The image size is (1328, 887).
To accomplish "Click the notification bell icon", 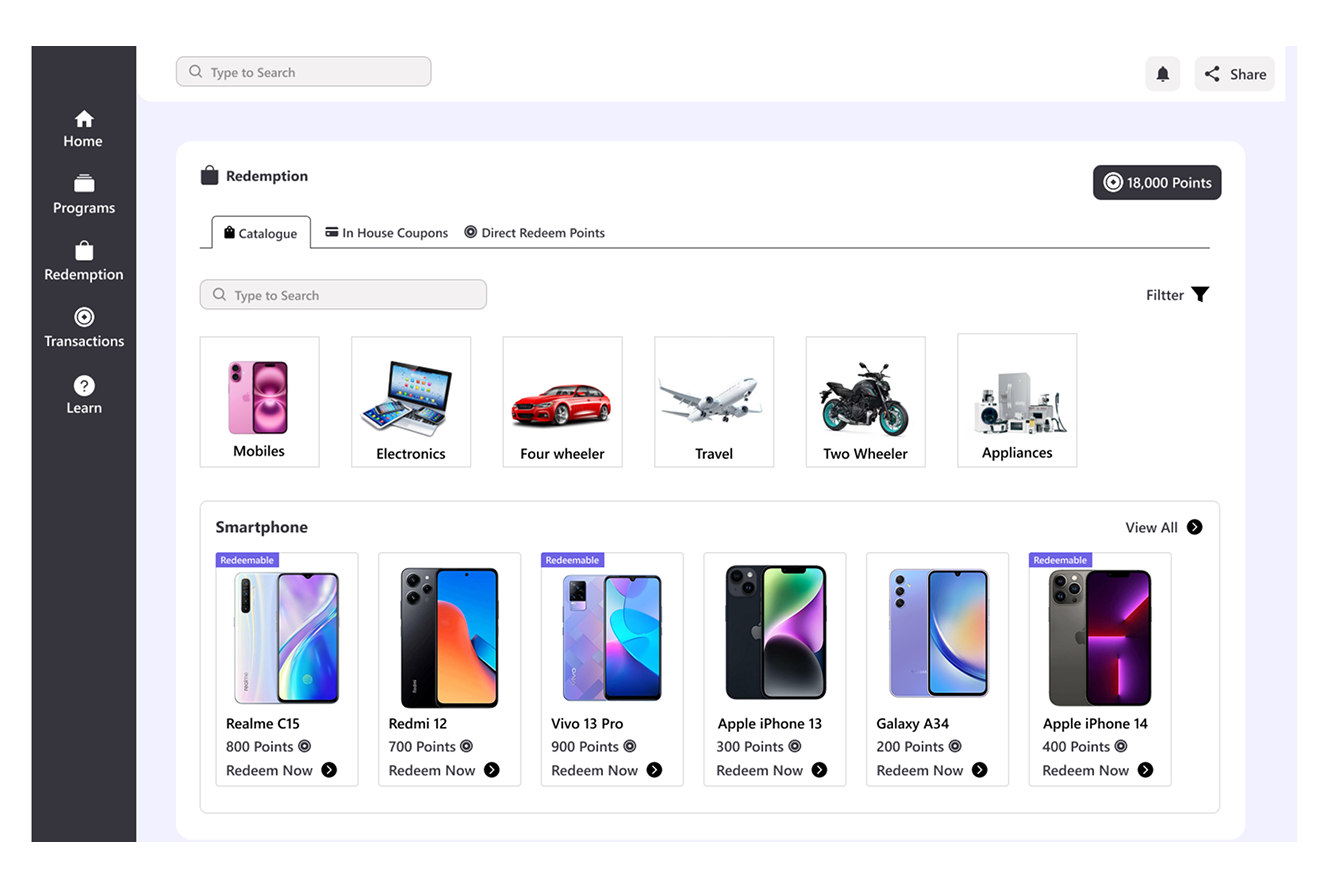I will point(1163,74).
